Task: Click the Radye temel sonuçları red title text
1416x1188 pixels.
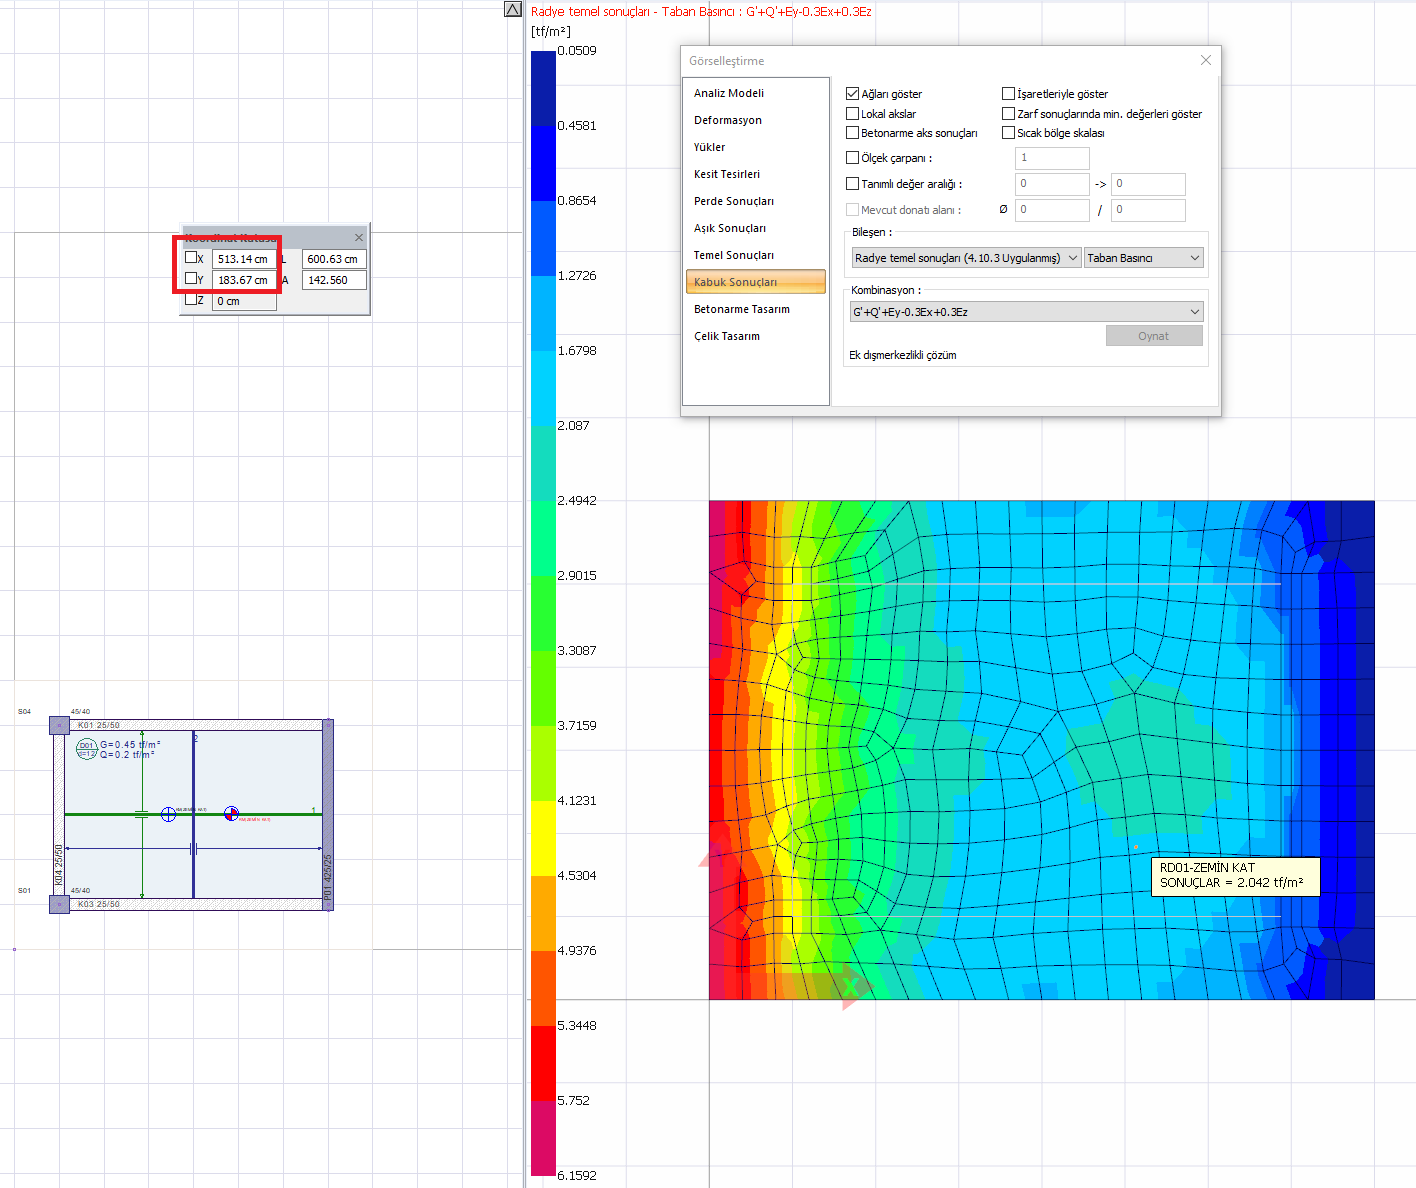Action: [701, 12]
